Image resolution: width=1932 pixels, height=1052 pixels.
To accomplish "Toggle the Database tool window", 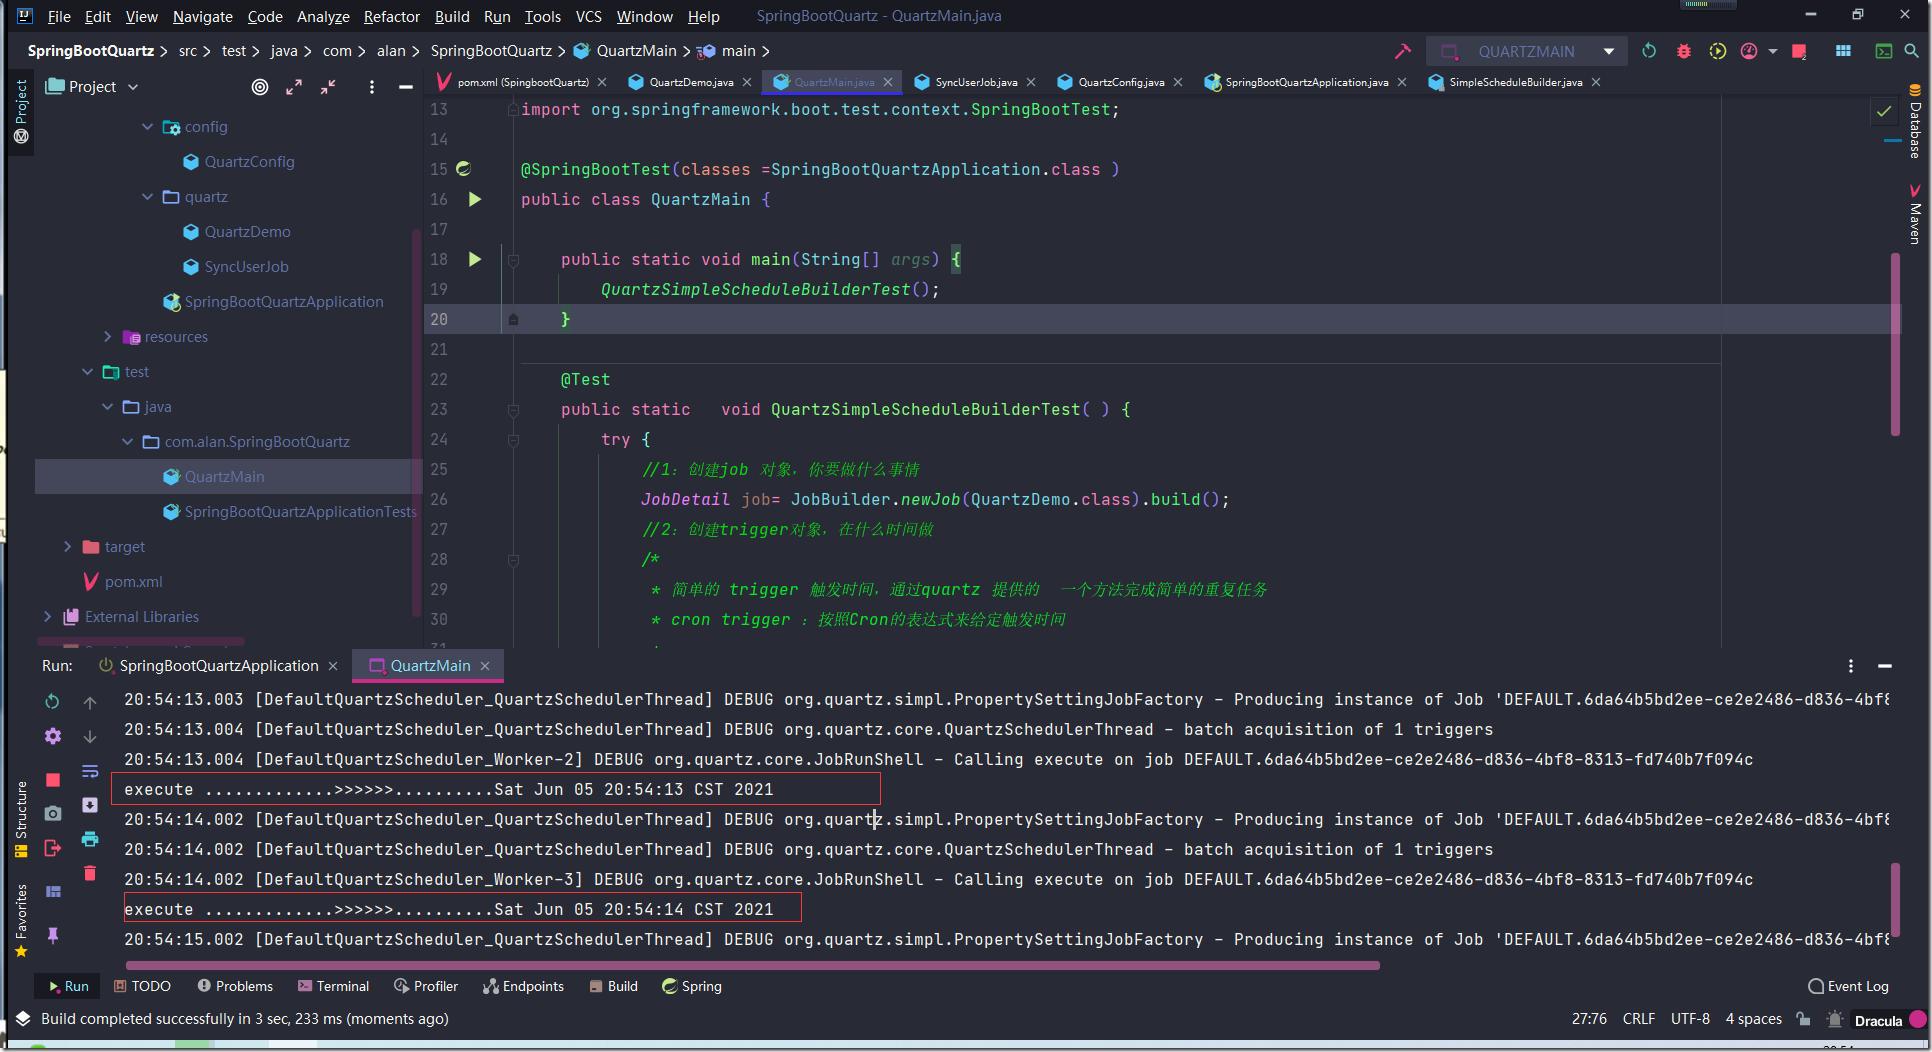I will [1915, 122].
